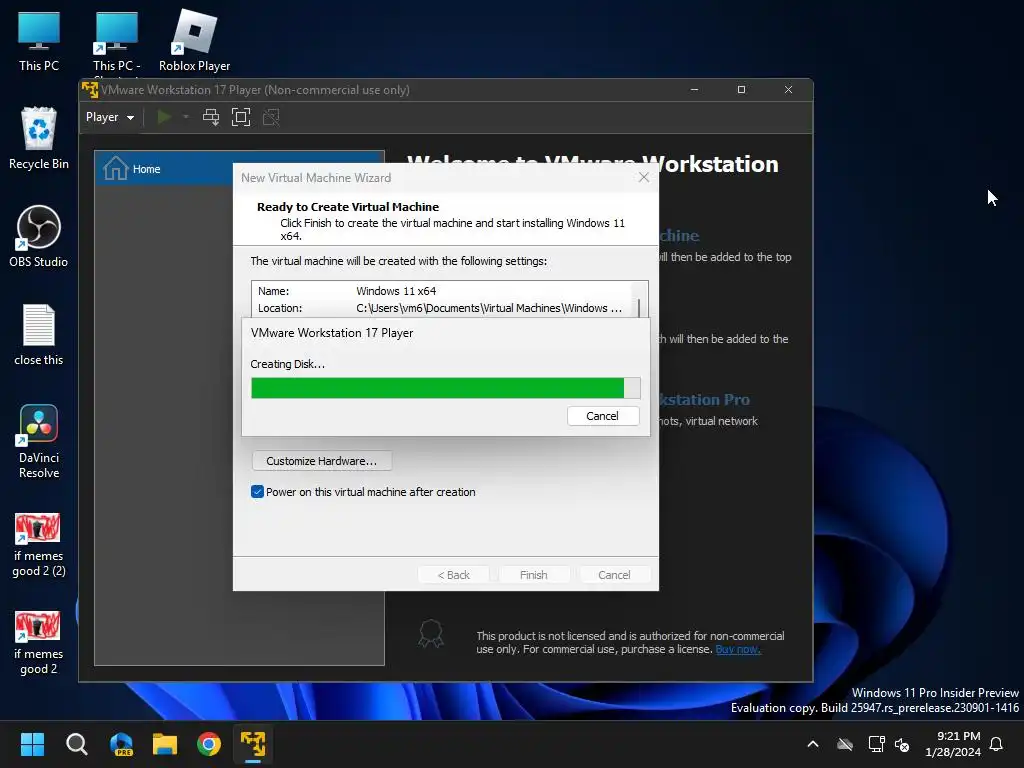
Task: Click the license ribbon badge icon
Action: (431, 633)
